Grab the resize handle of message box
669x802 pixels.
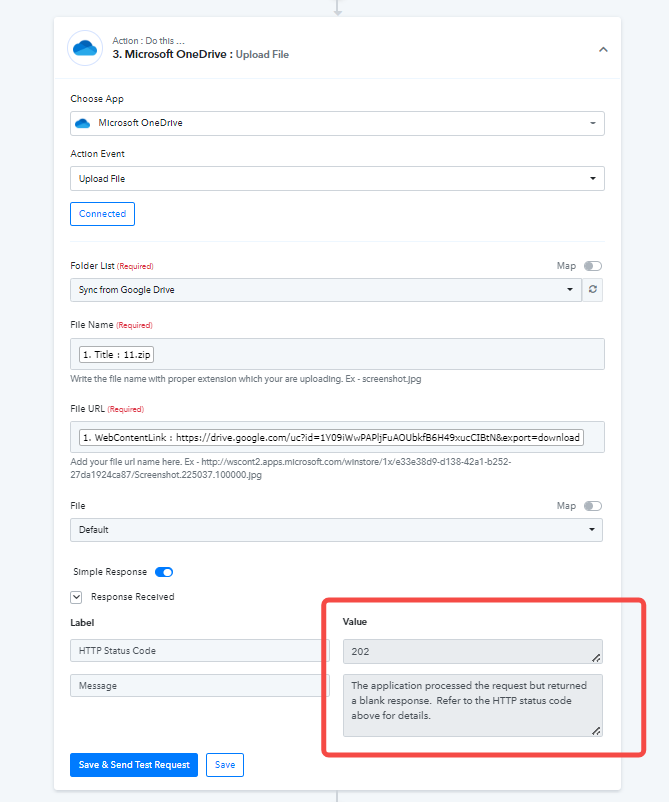[x=596, y=731]
